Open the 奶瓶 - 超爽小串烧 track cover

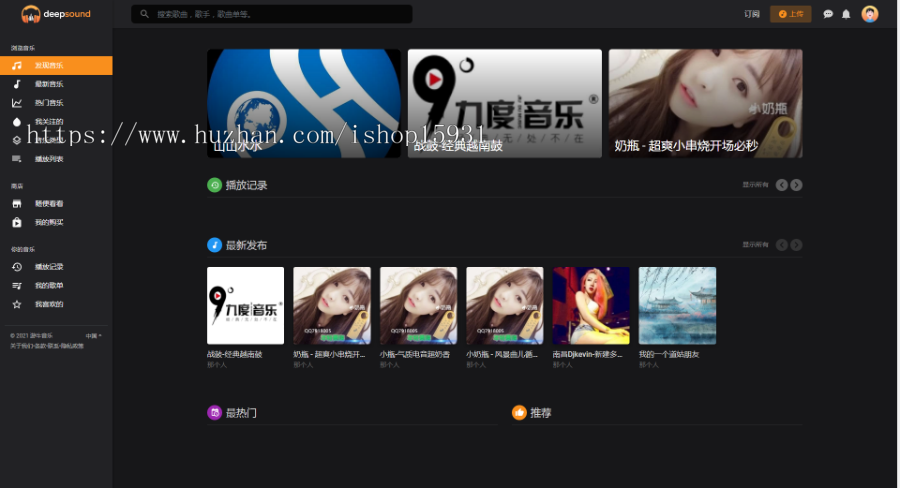(332, 305)
